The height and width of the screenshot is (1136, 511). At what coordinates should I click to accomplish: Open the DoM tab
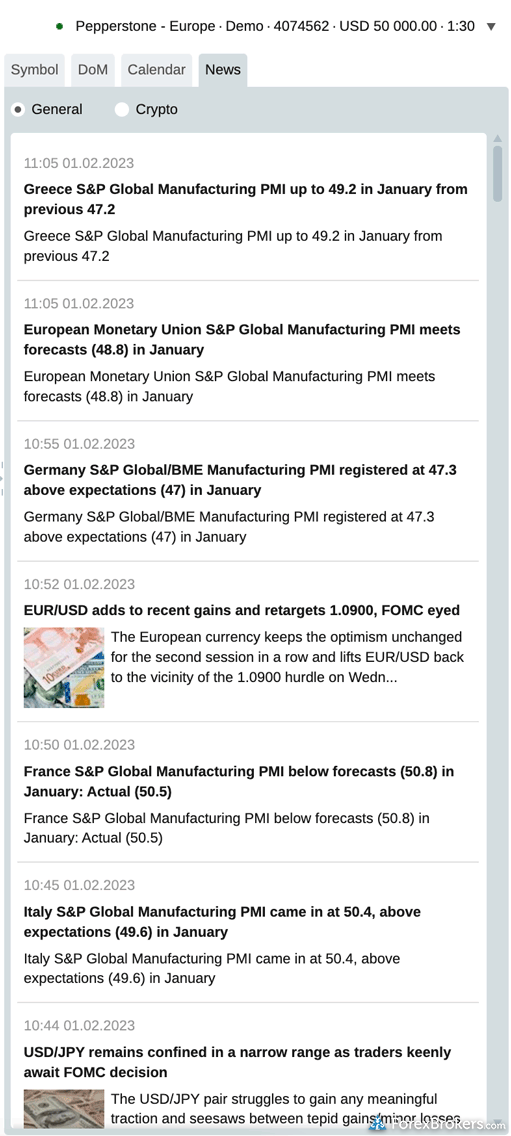click(93, 70)
